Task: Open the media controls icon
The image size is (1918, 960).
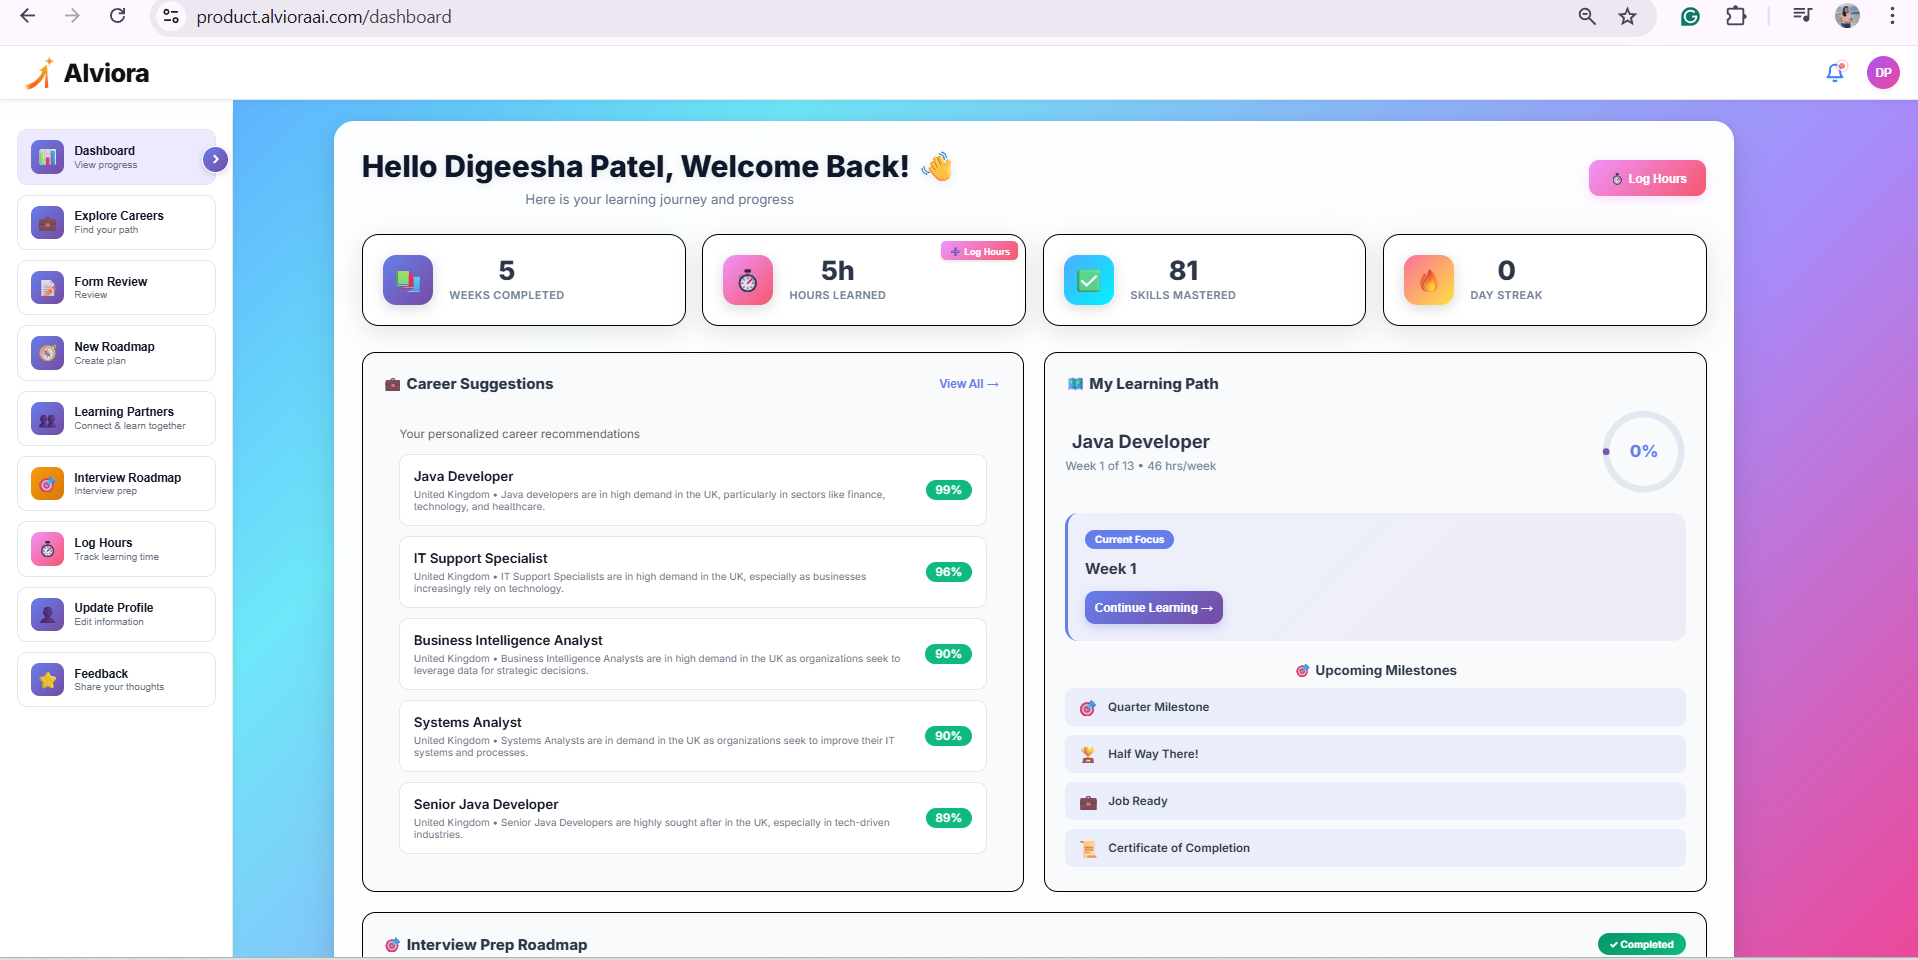Action: pyautogui.click(x=1802, y=16)
